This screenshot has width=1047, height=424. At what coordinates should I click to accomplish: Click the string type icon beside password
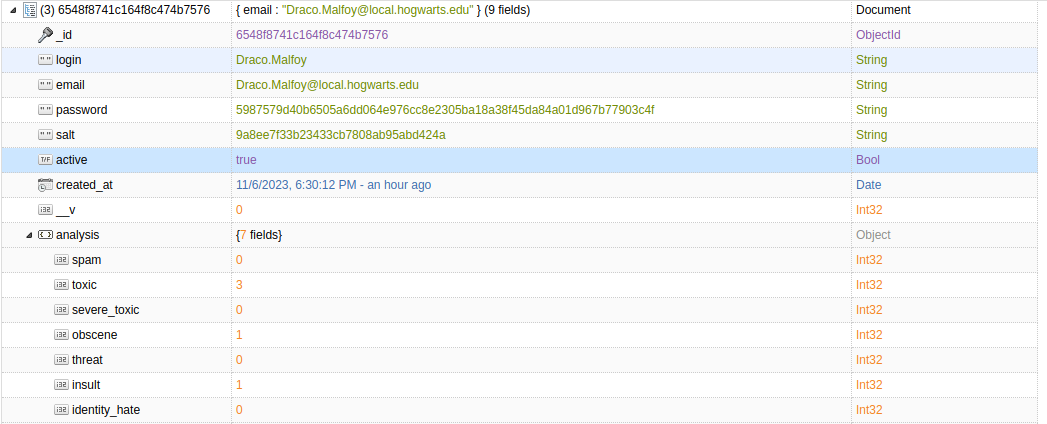[x=45, y=110]
